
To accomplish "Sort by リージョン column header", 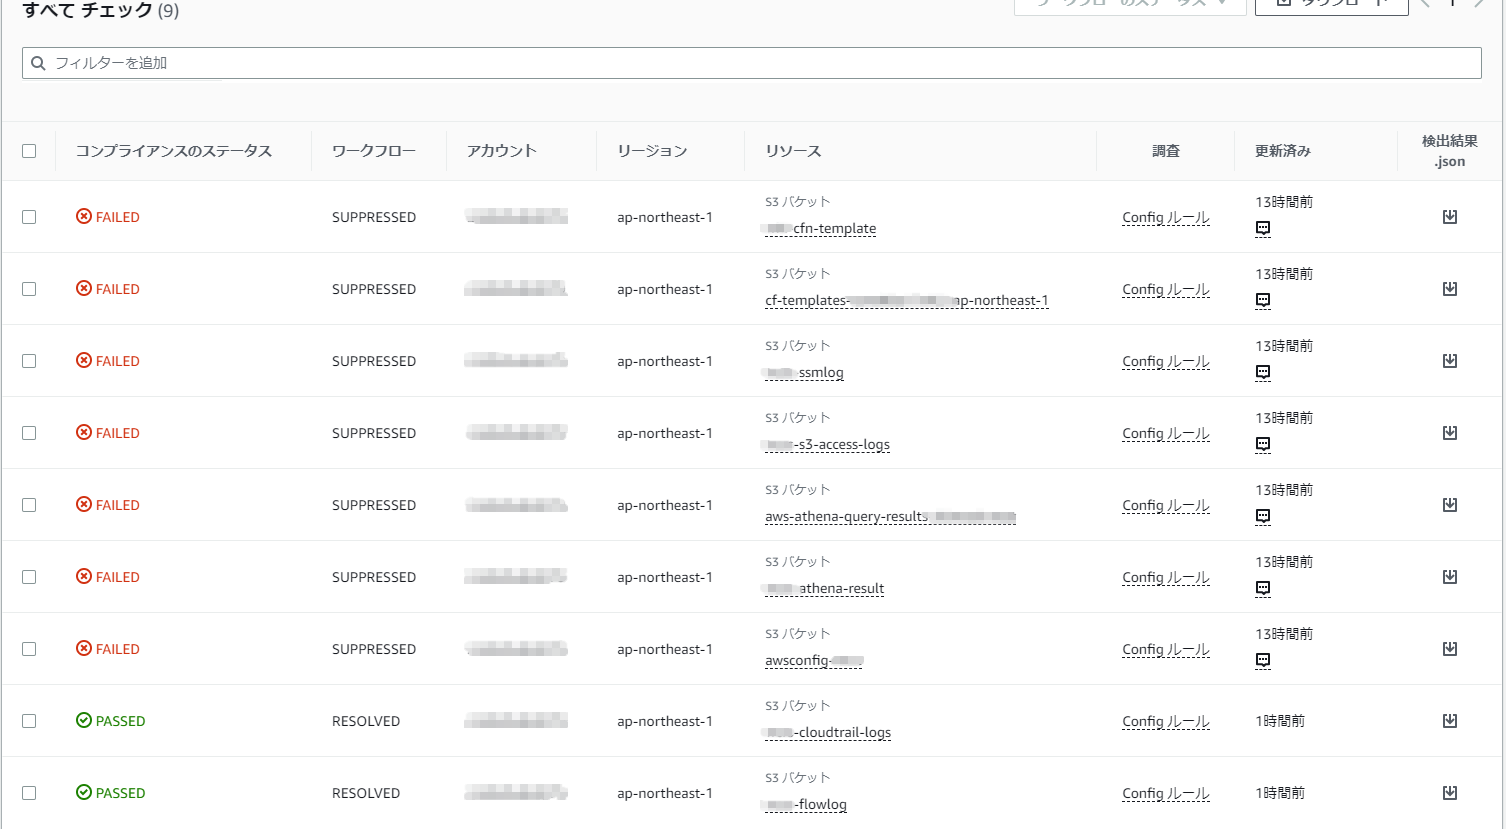I will (652, 151).
